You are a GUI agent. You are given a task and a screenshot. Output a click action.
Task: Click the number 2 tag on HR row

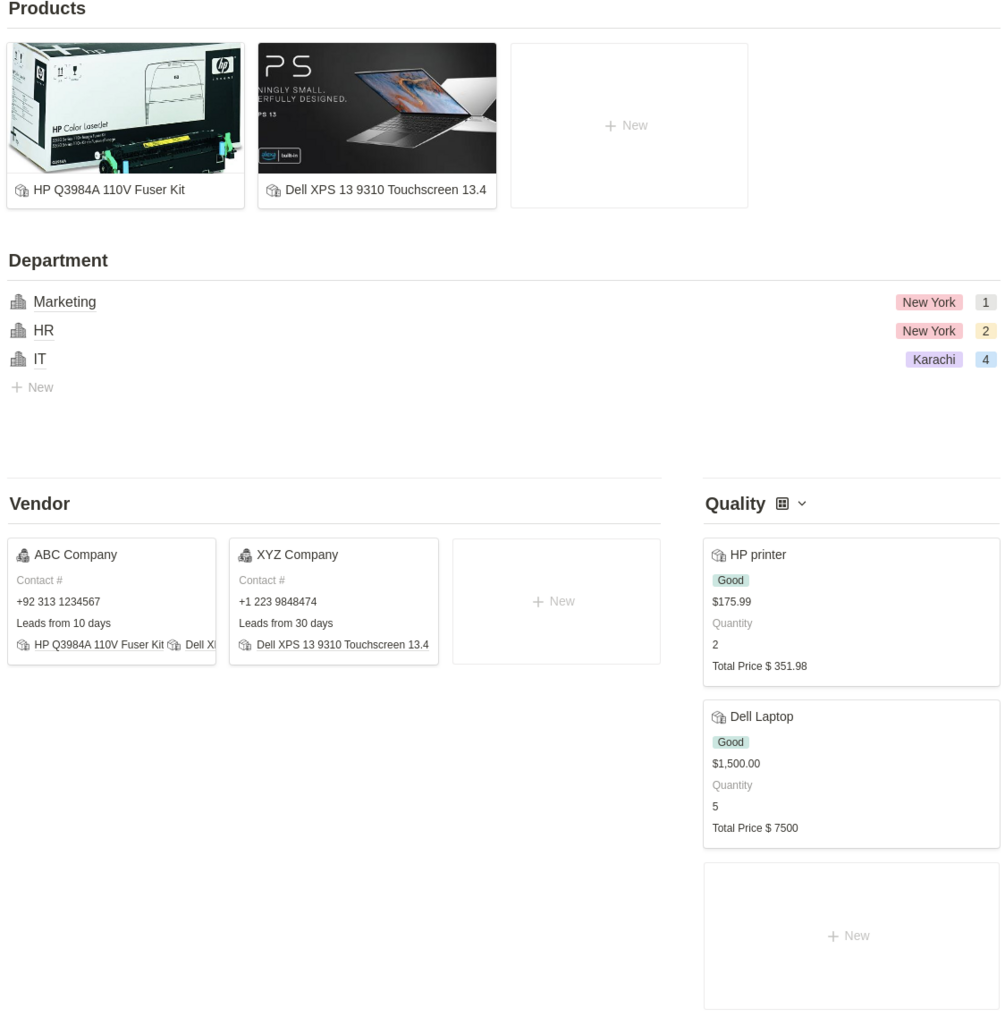point(986,331)
